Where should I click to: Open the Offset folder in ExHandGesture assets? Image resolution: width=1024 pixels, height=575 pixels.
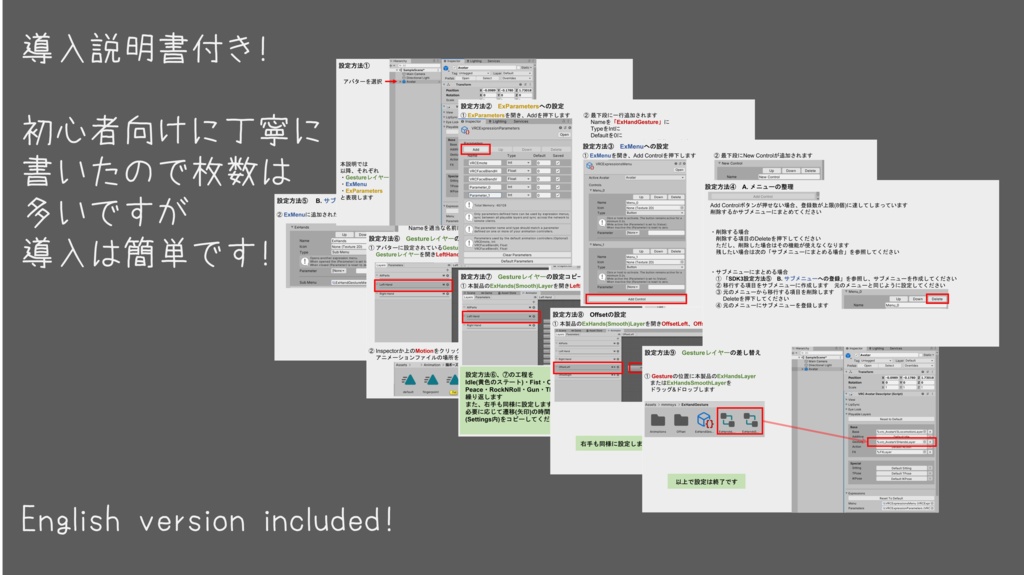coord(681,420)
